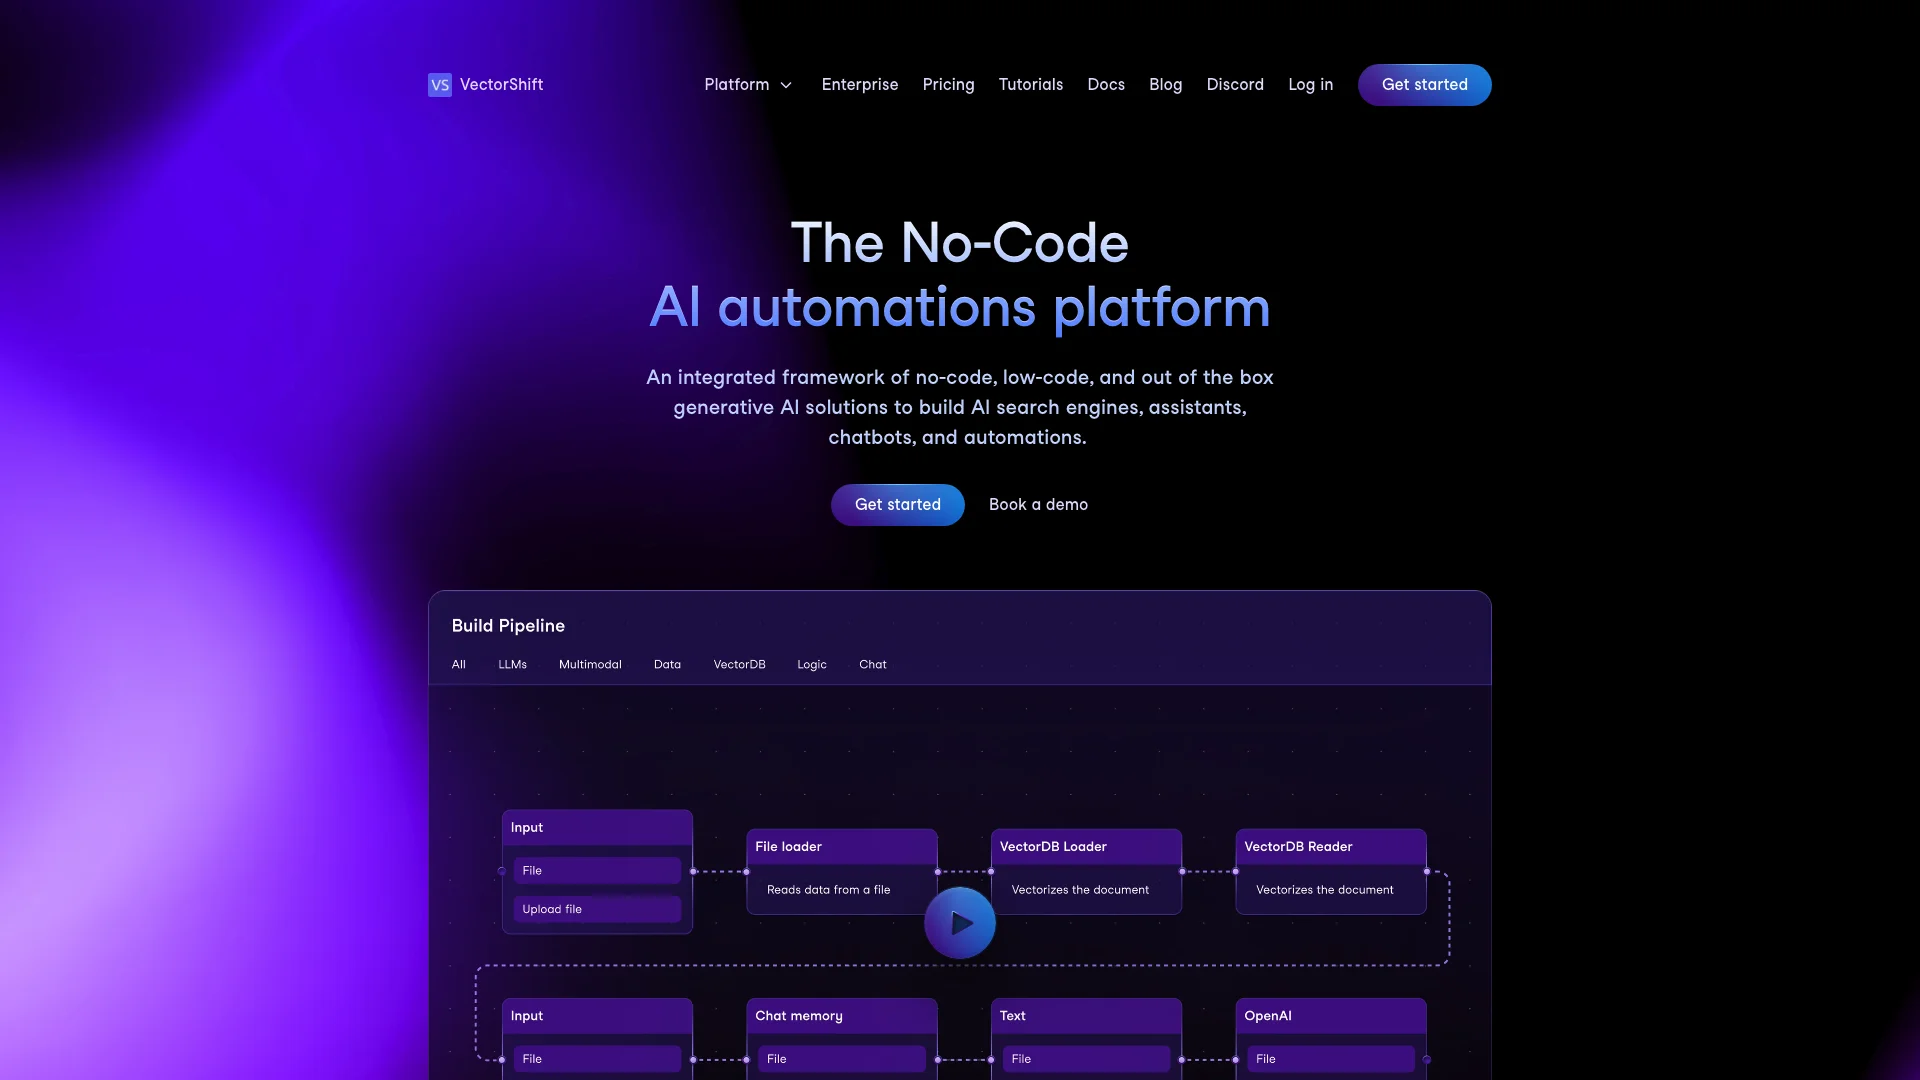Image resolution: width=1920 pixels, height=1080 pixels.
Task: Click the Book a demo link
Action: pos(1038,504)
